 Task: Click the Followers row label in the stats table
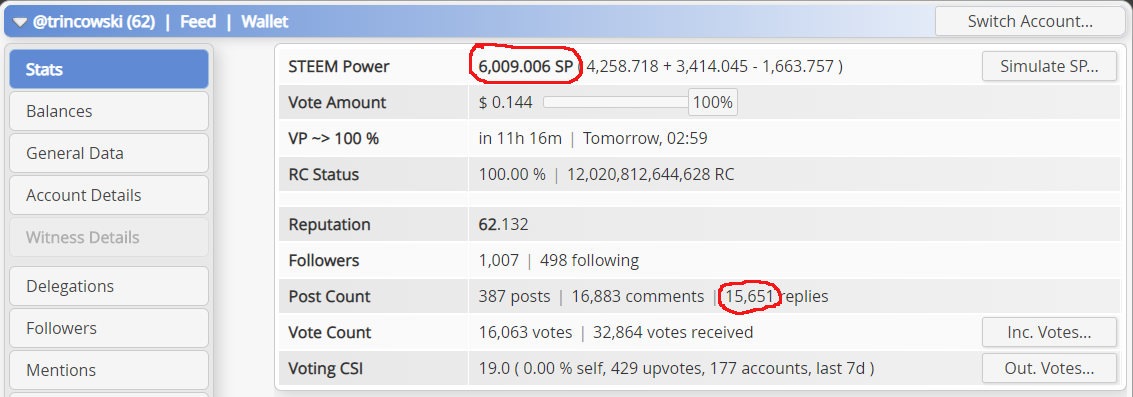[324, 260]
